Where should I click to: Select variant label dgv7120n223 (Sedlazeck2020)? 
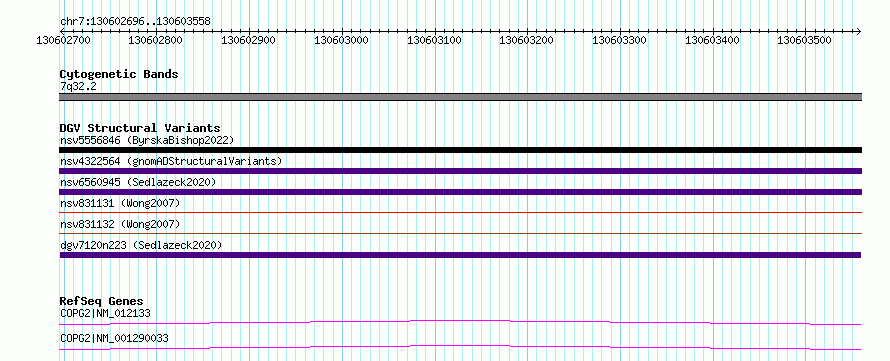click(x=141, y=245)
